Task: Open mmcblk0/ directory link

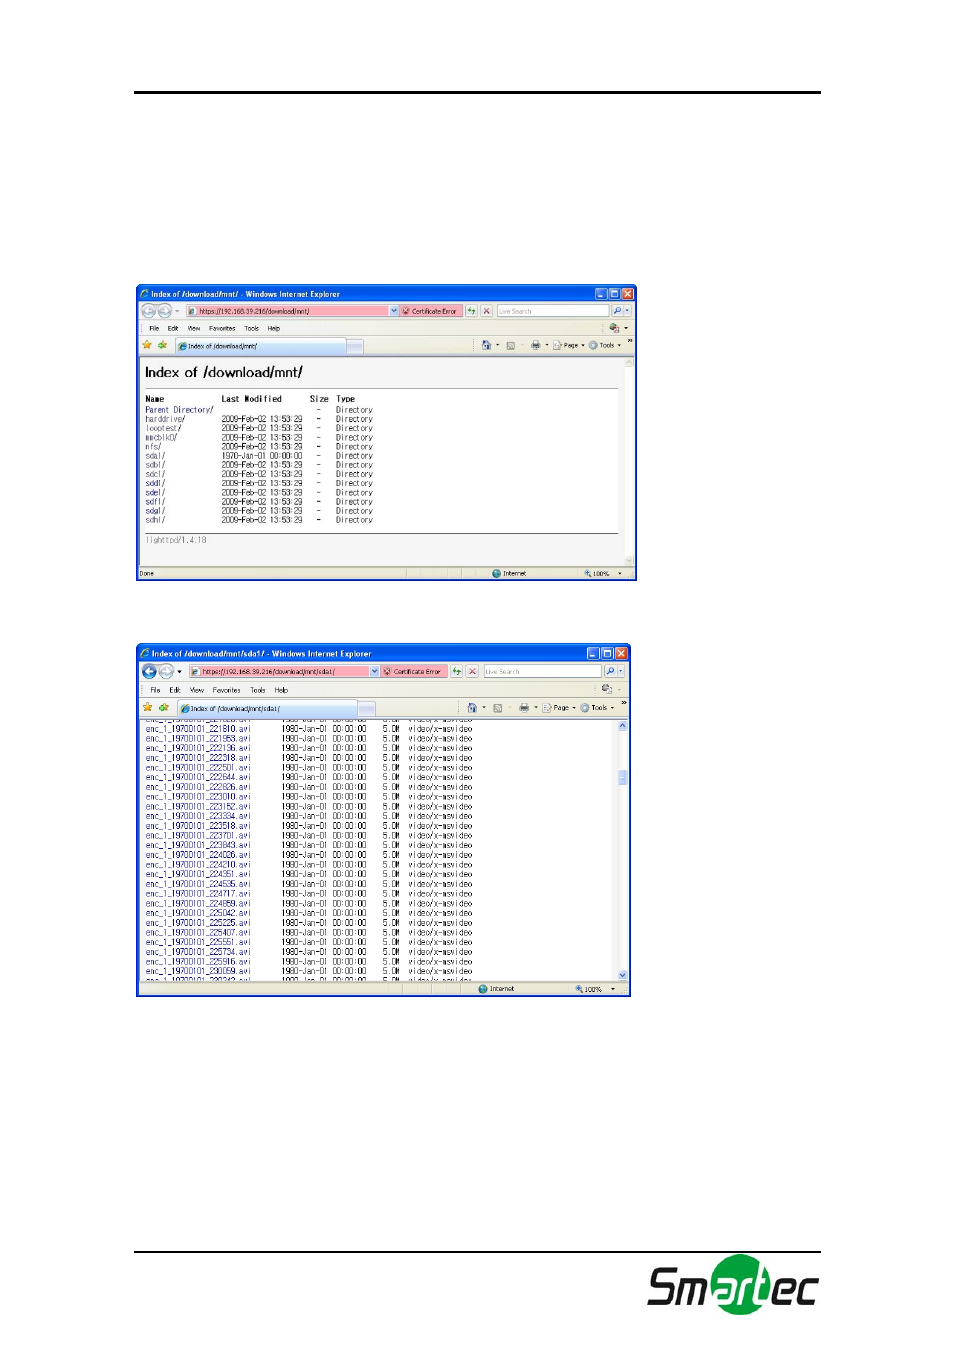Action: 161,437
